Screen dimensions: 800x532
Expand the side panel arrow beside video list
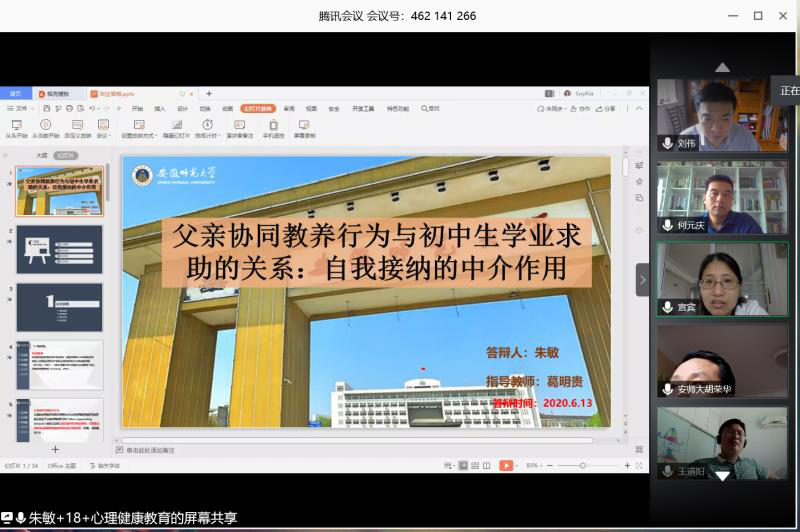tap(642, 280)
